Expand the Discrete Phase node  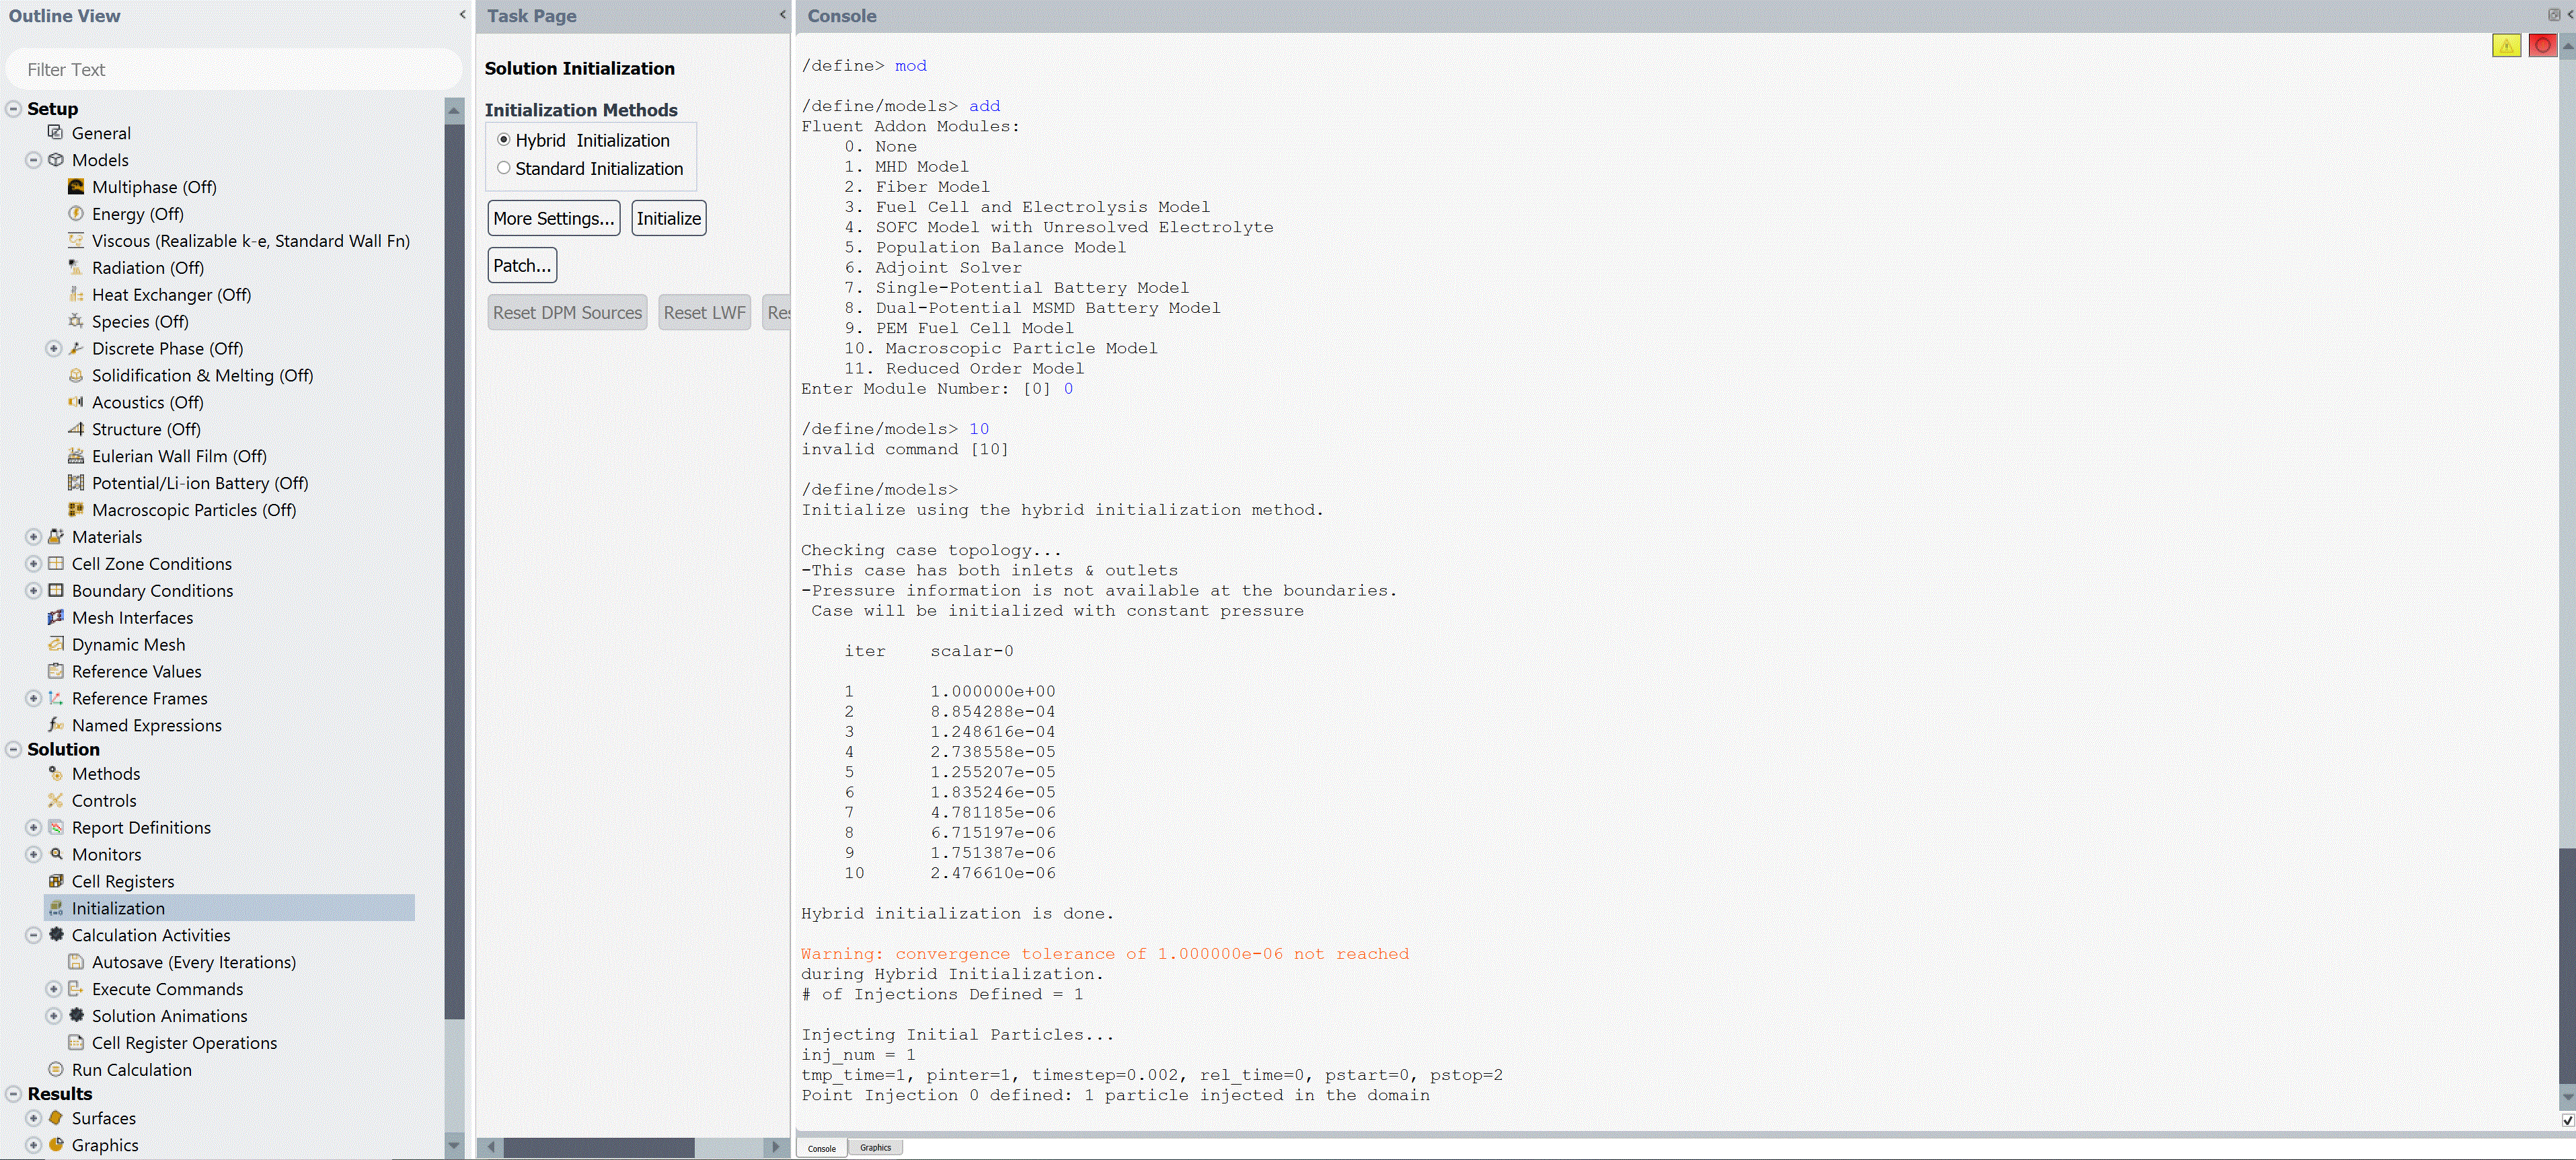tap(54, 349)
